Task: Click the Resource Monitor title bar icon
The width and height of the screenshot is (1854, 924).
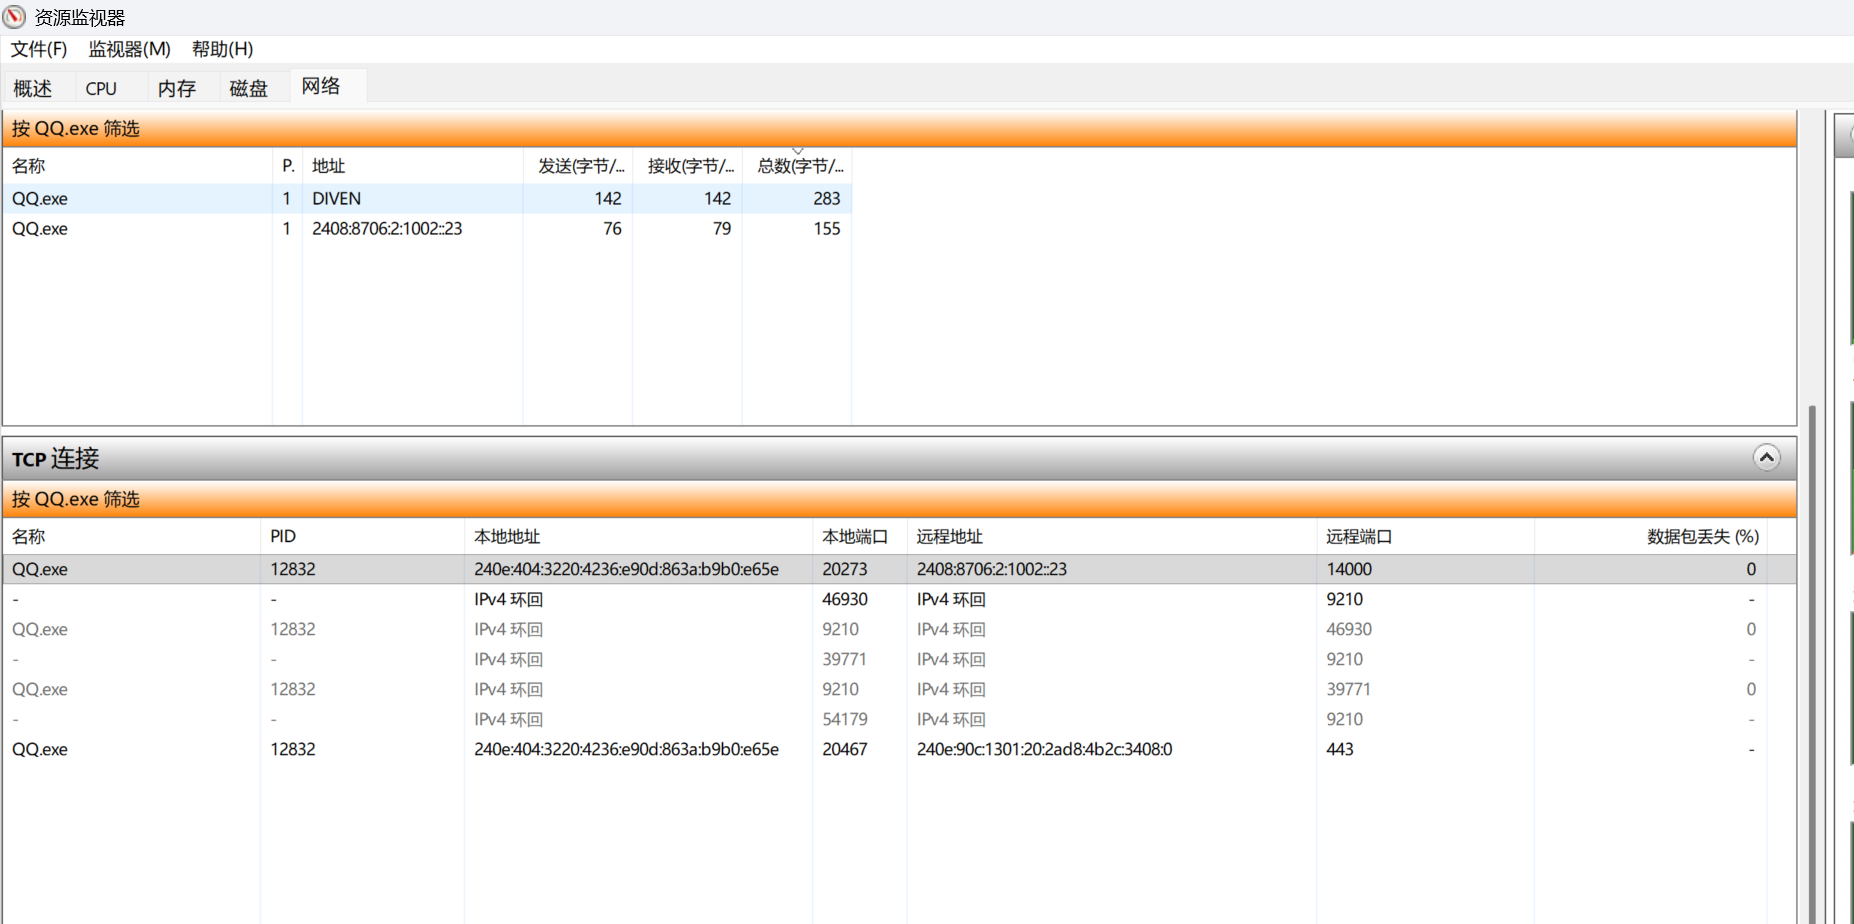Action: click(x=14, y=17)
